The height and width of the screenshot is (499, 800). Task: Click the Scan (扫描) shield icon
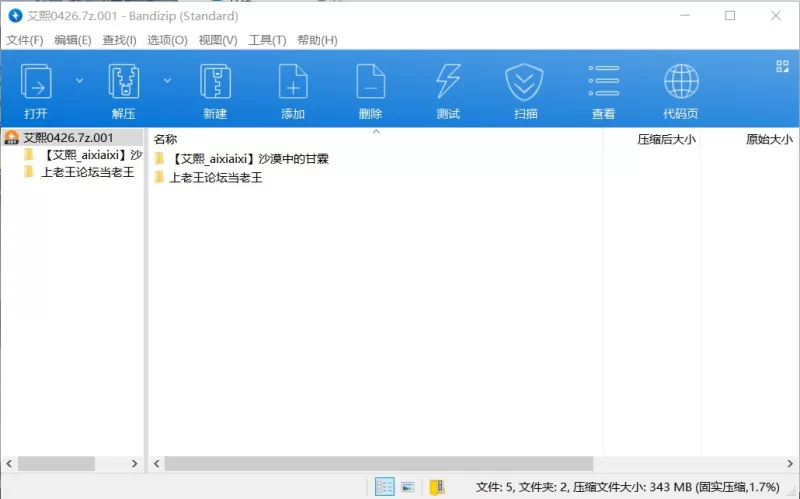(x=524, y=82)
